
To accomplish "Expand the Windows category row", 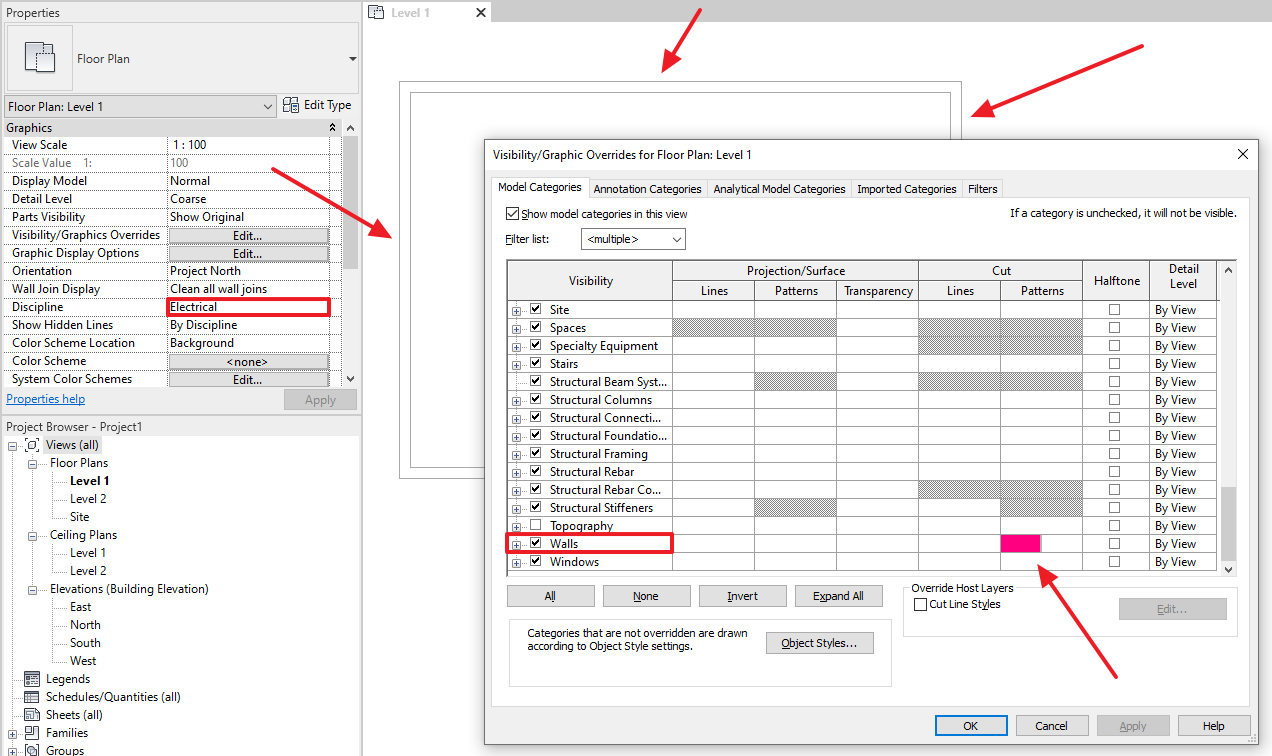I will tap(517, 562).
